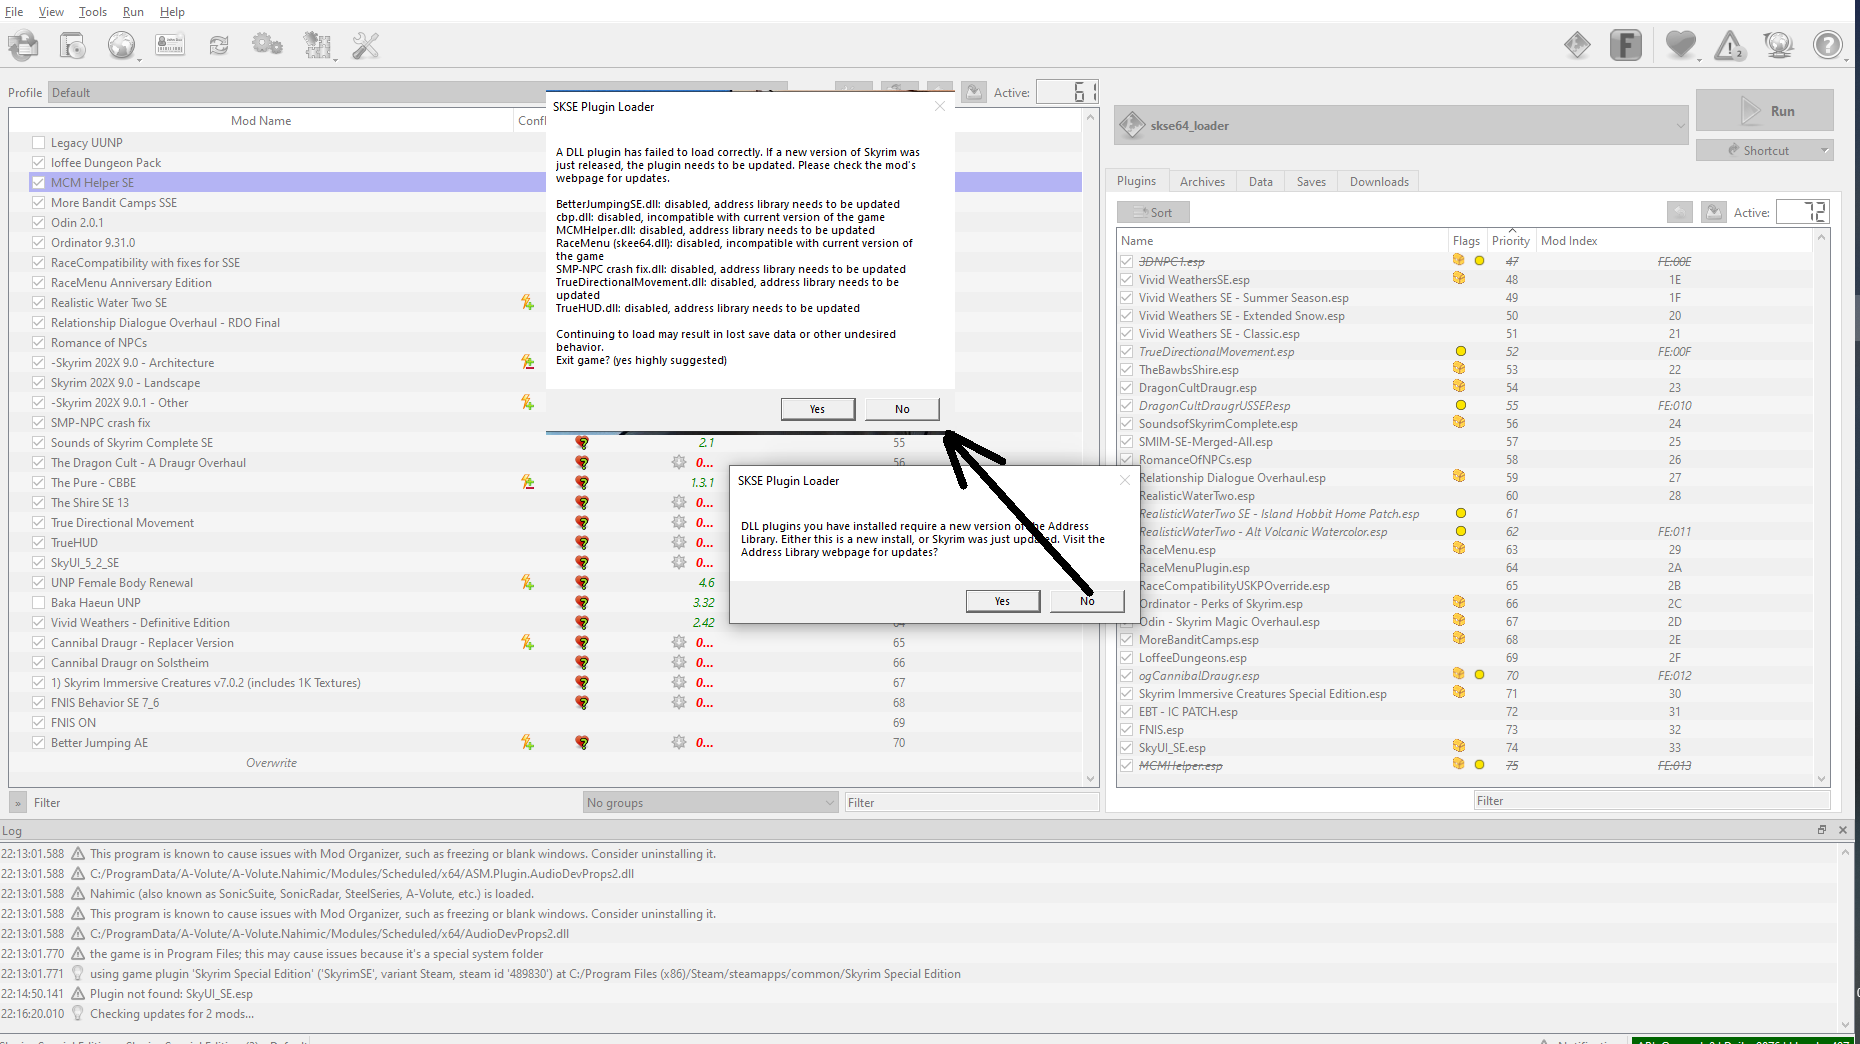1860x1044 pixels.
Task: Click the Help question mark icon
Action: (x=1828, y=45)
